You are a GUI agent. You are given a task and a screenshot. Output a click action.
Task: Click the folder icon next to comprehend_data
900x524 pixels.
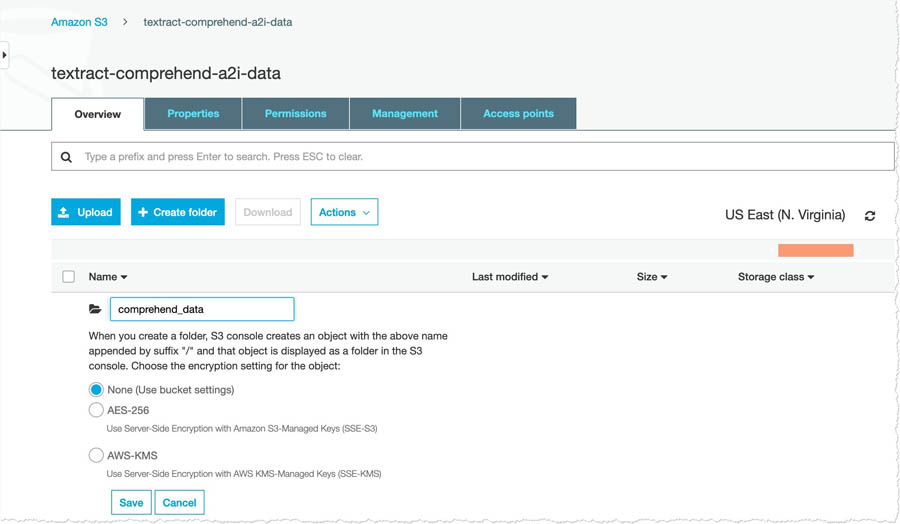[x=95, y=309]
